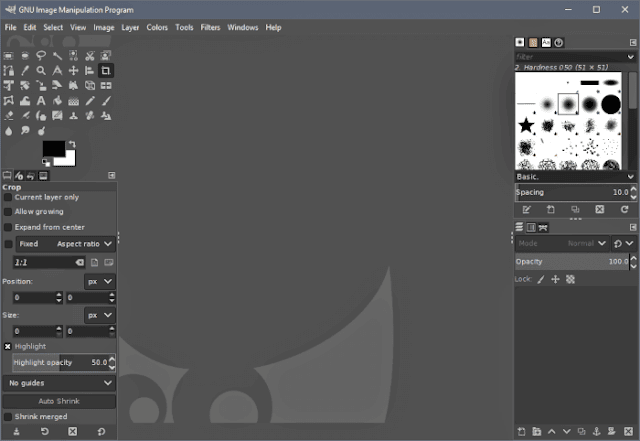Choose the Clone stamp tool
This screenshot has height=441, width=640.
(x=73, y=116)
